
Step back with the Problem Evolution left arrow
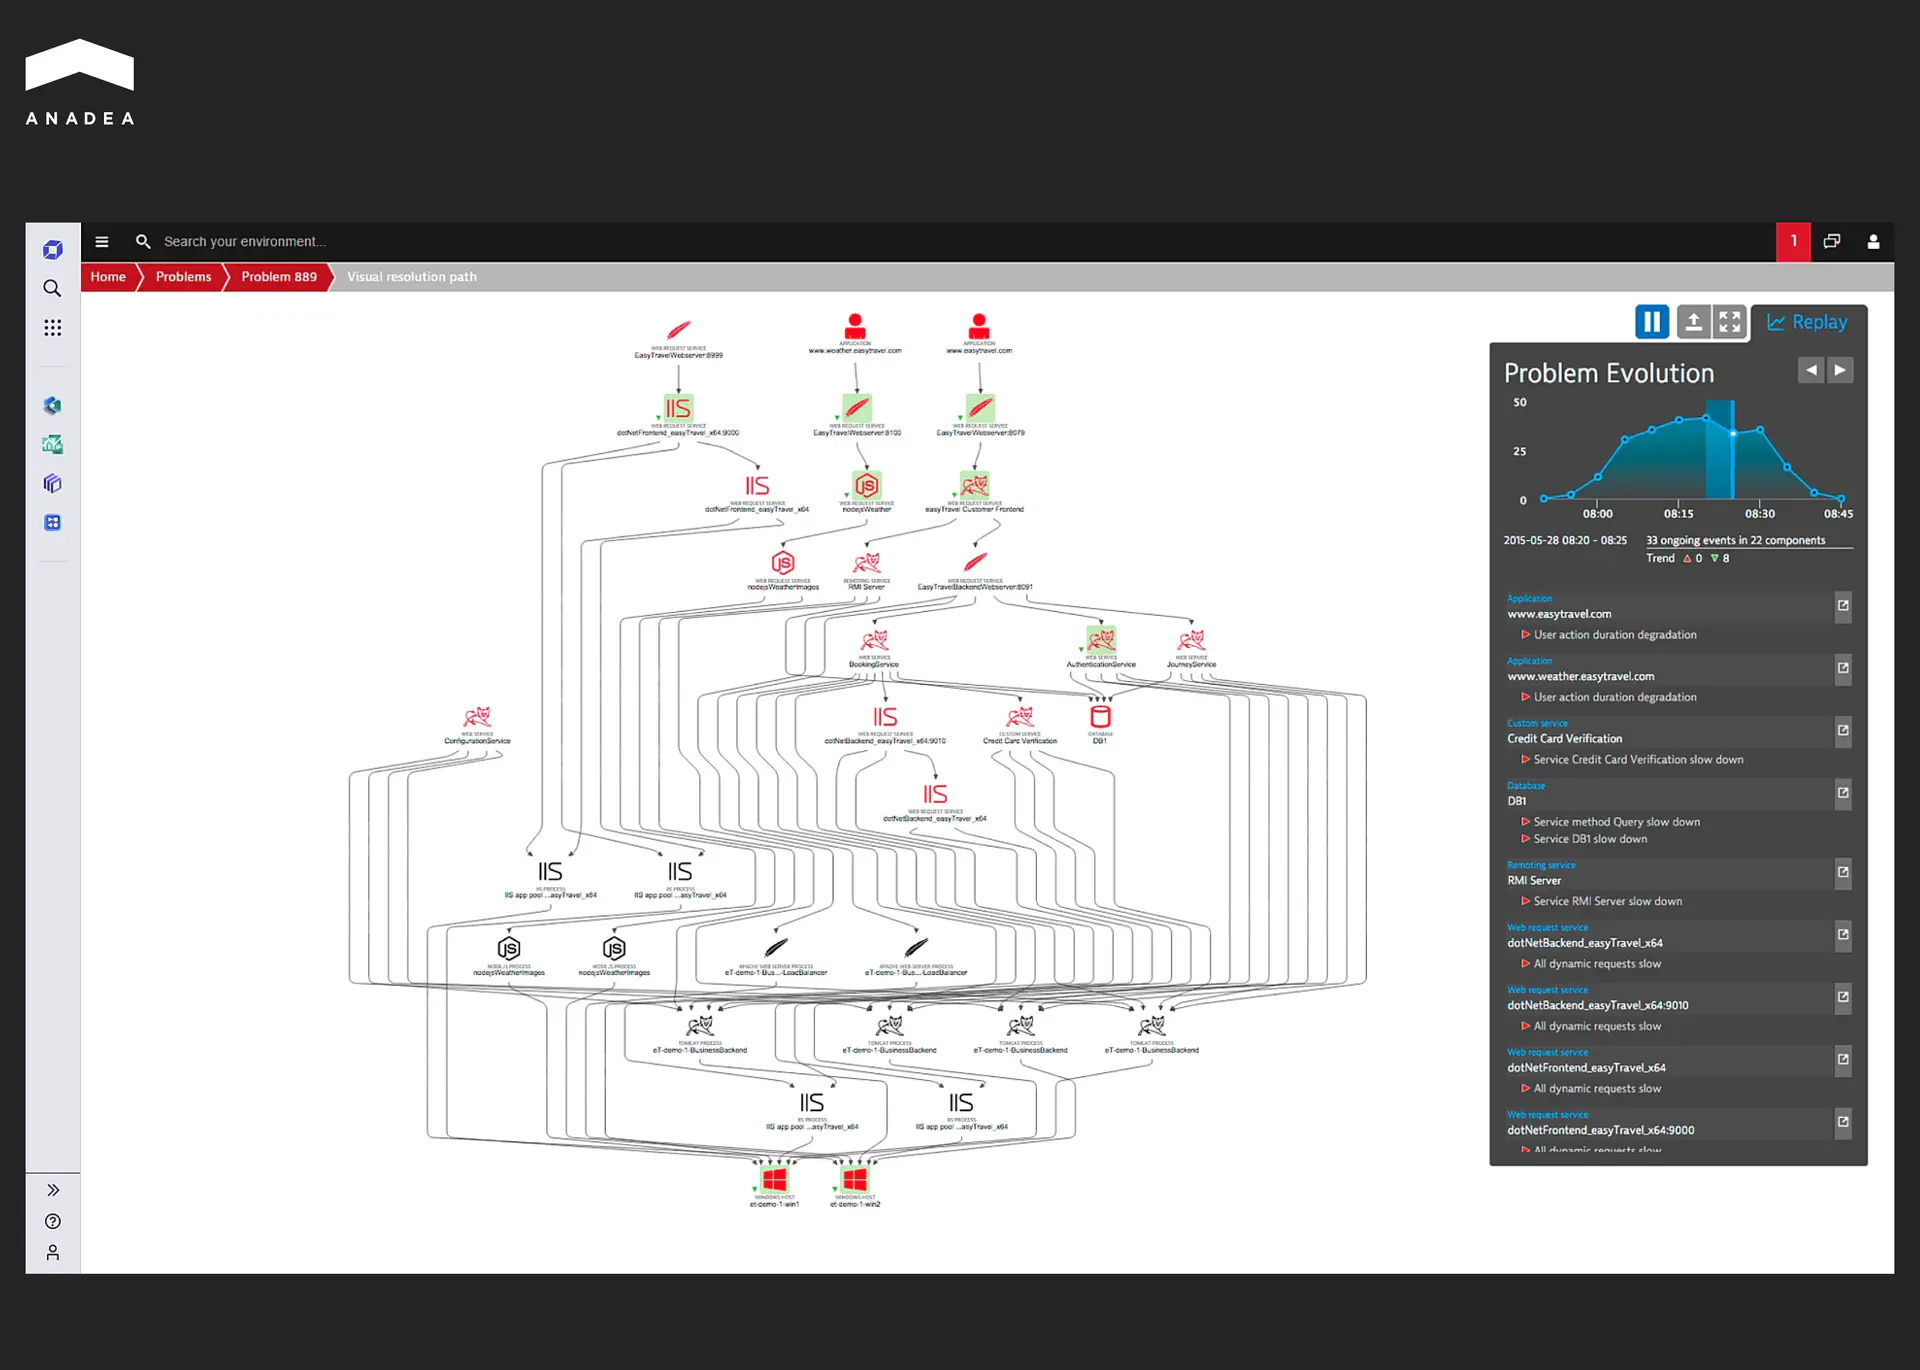tap(1811, 370)
